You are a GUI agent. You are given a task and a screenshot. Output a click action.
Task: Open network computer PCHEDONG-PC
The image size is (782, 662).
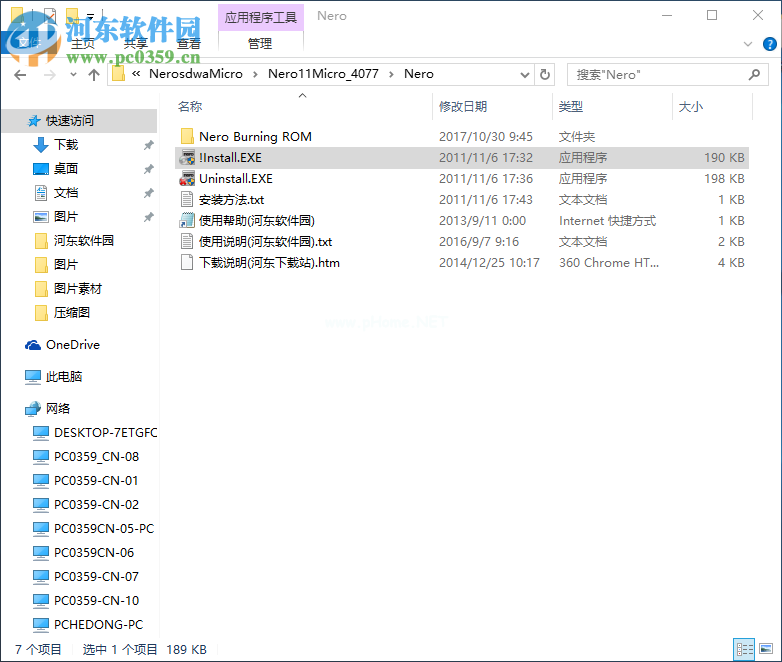pos(98,624)
